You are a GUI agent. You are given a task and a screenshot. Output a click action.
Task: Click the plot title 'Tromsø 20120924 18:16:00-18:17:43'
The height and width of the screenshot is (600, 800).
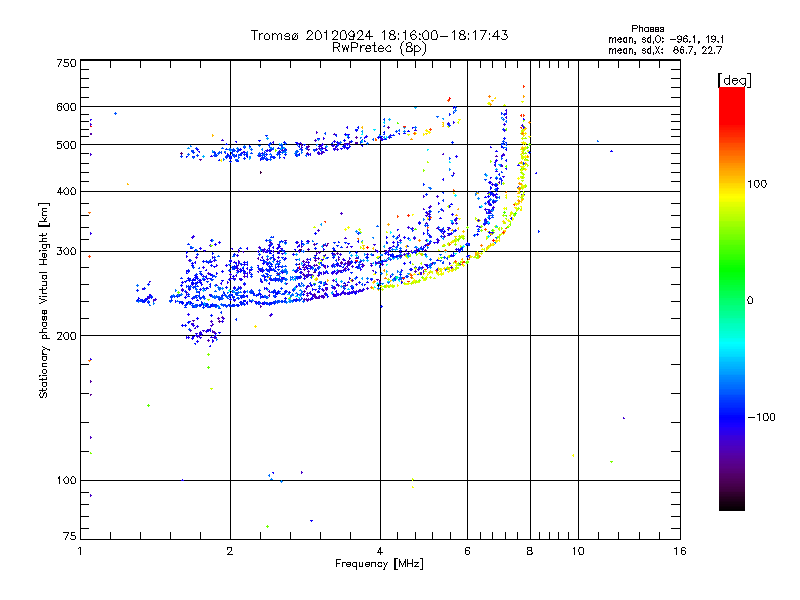[379, 35]
